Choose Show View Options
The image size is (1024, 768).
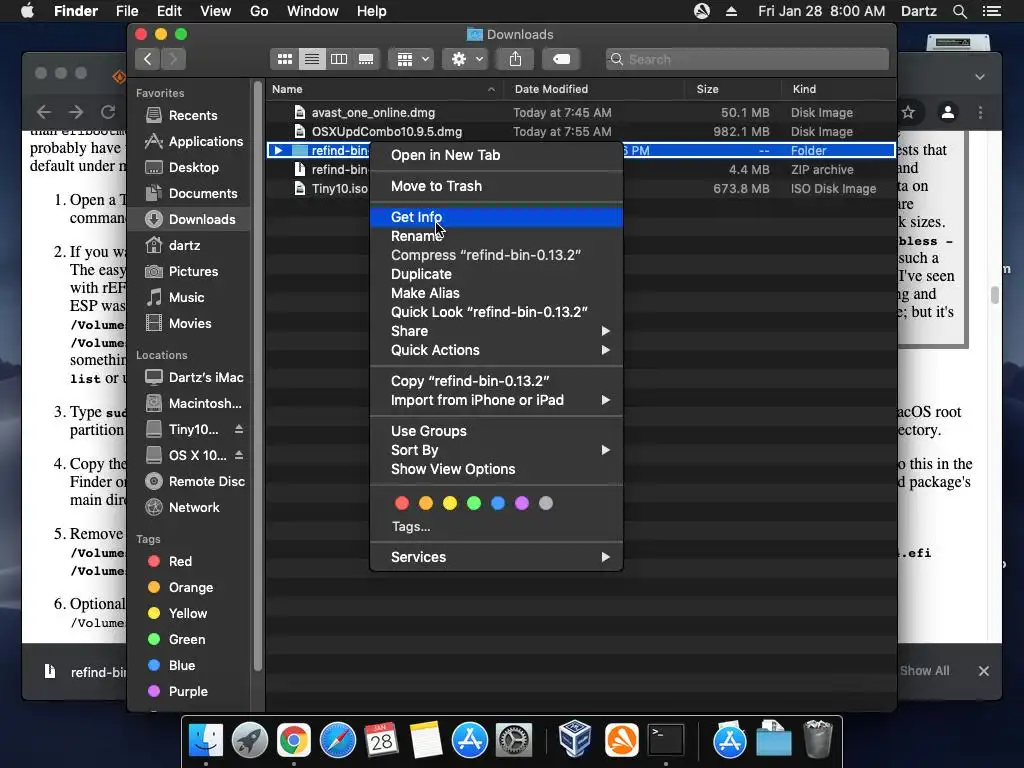click(496, 470)
